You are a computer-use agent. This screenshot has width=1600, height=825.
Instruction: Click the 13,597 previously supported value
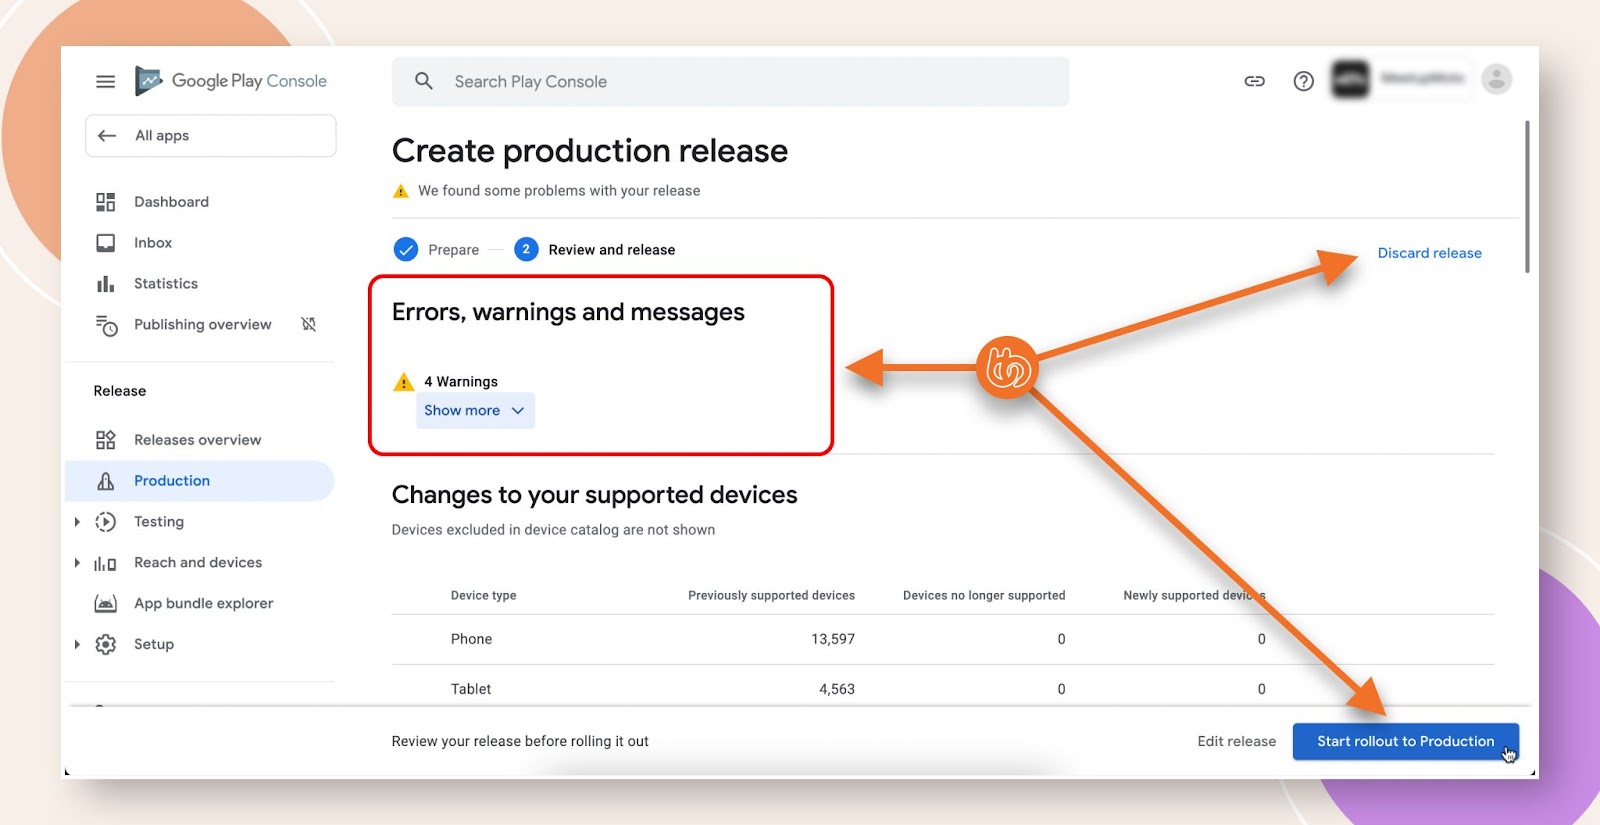[x=832, y=640]
